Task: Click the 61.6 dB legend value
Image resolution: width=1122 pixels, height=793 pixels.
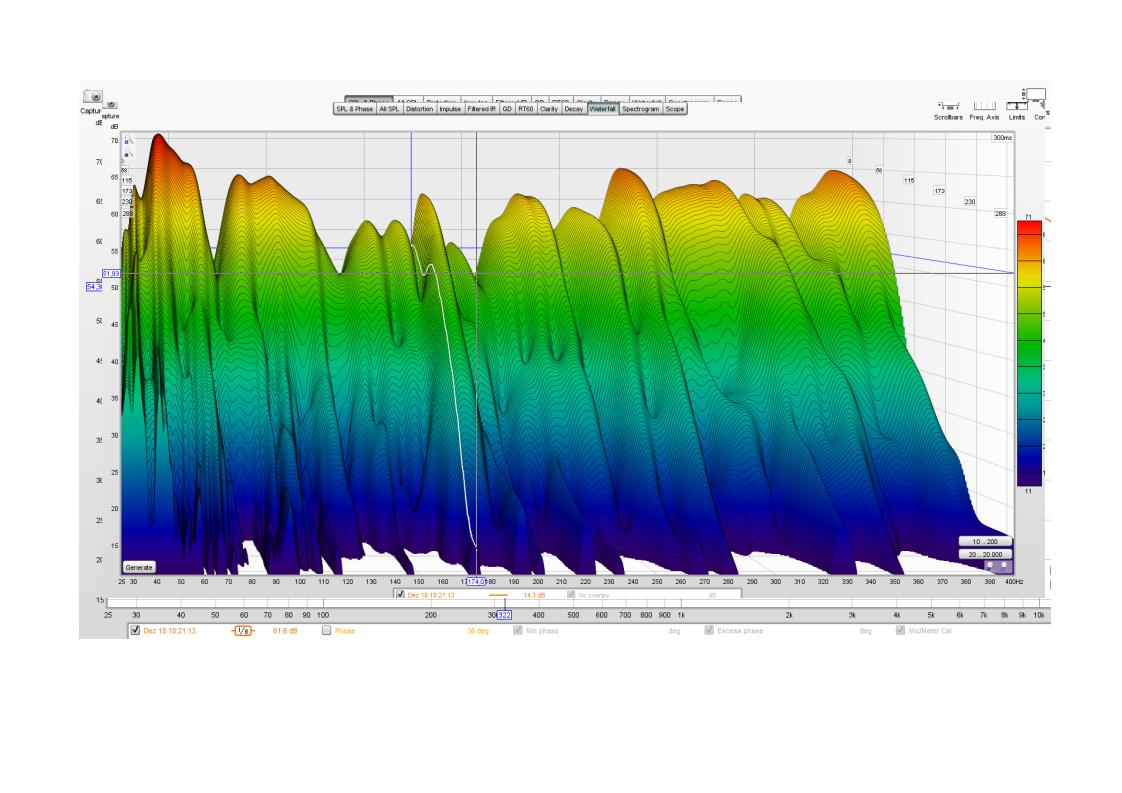Action: click(285, 631)
